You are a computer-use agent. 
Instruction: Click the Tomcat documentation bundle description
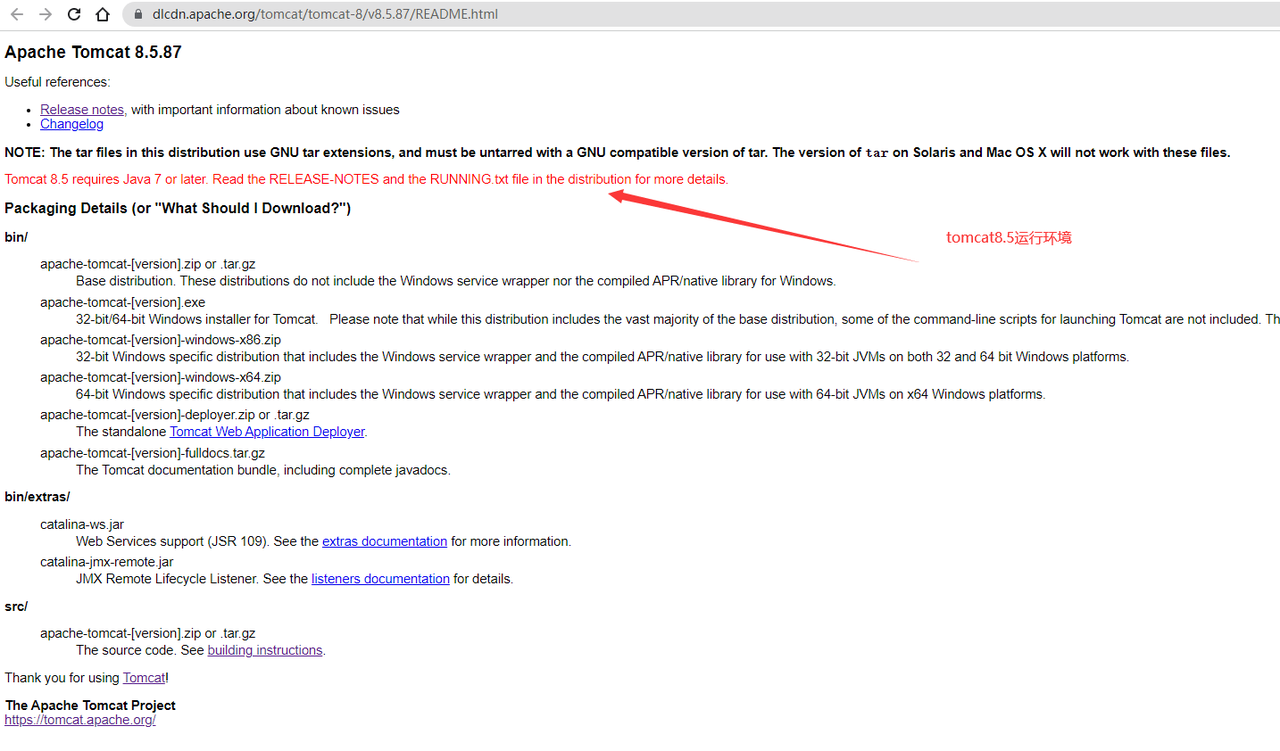[x=263, y=470]
